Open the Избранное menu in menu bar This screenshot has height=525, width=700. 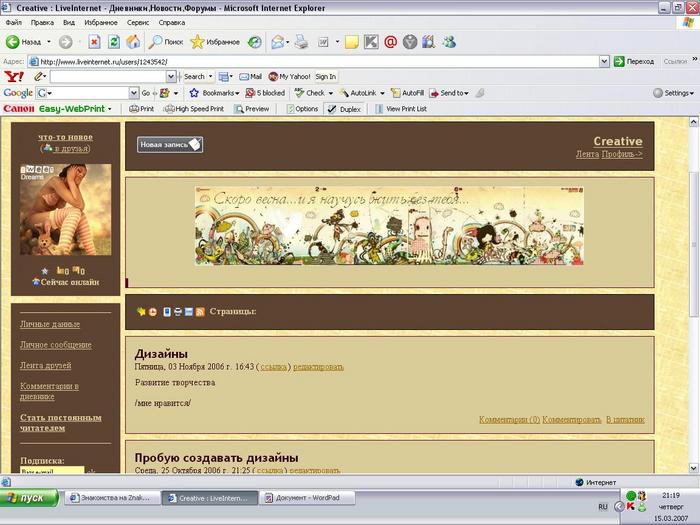click(100, 21)
